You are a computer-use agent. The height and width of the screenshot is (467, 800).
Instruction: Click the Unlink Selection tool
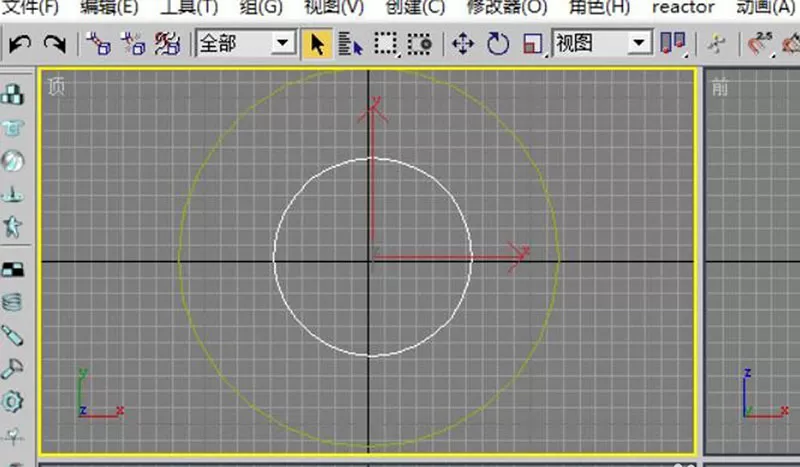pyautogui.click(x=133, y=44)
